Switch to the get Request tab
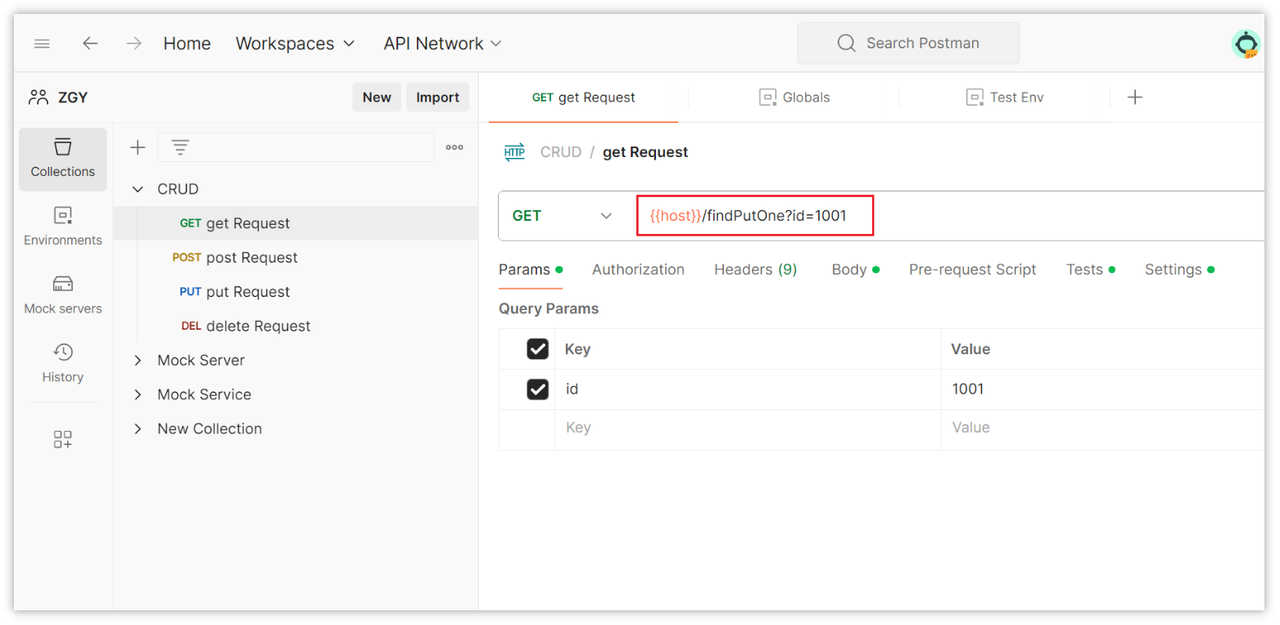Viewport: 1280px width, 625px height. click(x=584, y=97)
